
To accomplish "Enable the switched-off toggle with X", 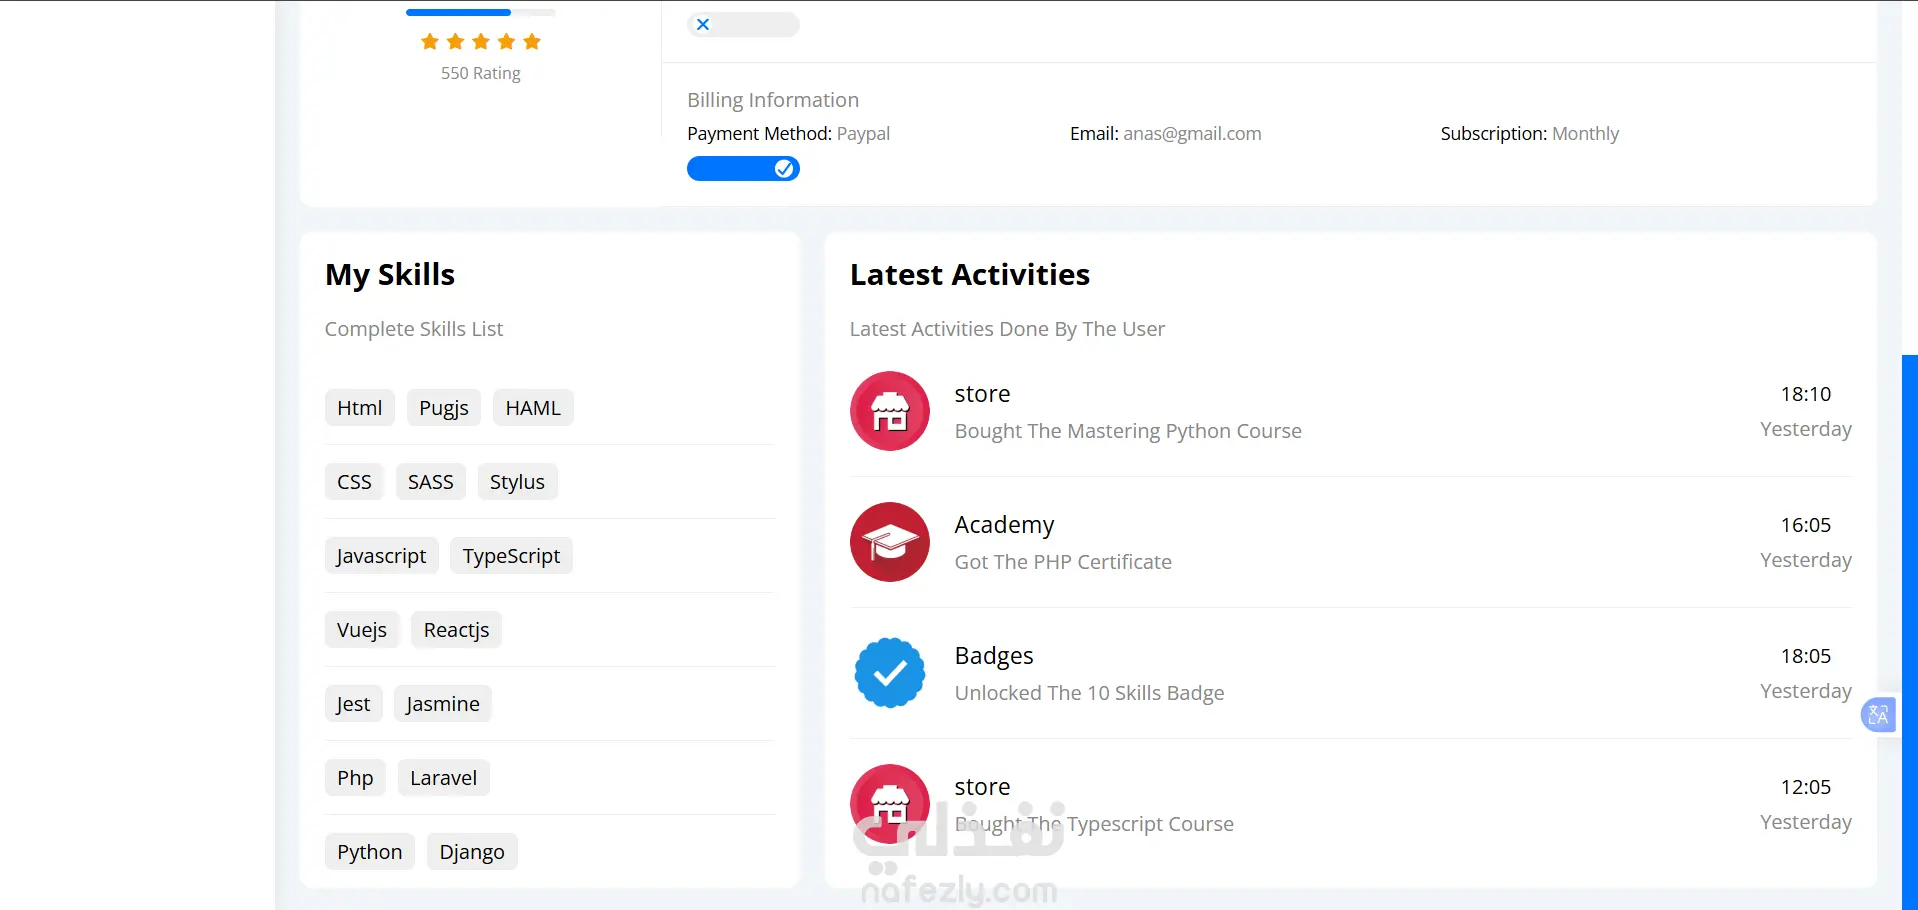I will coord(743,25).
